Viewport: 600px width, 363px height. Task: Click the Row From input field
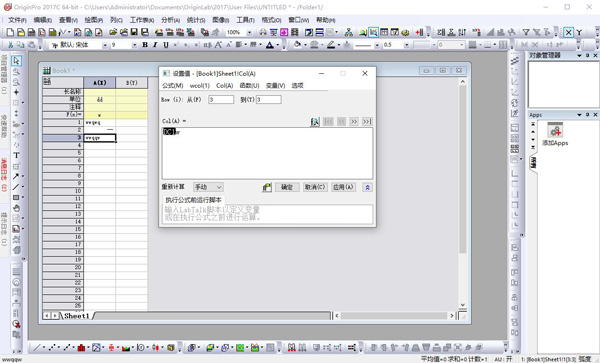click(x=221, y=99)
